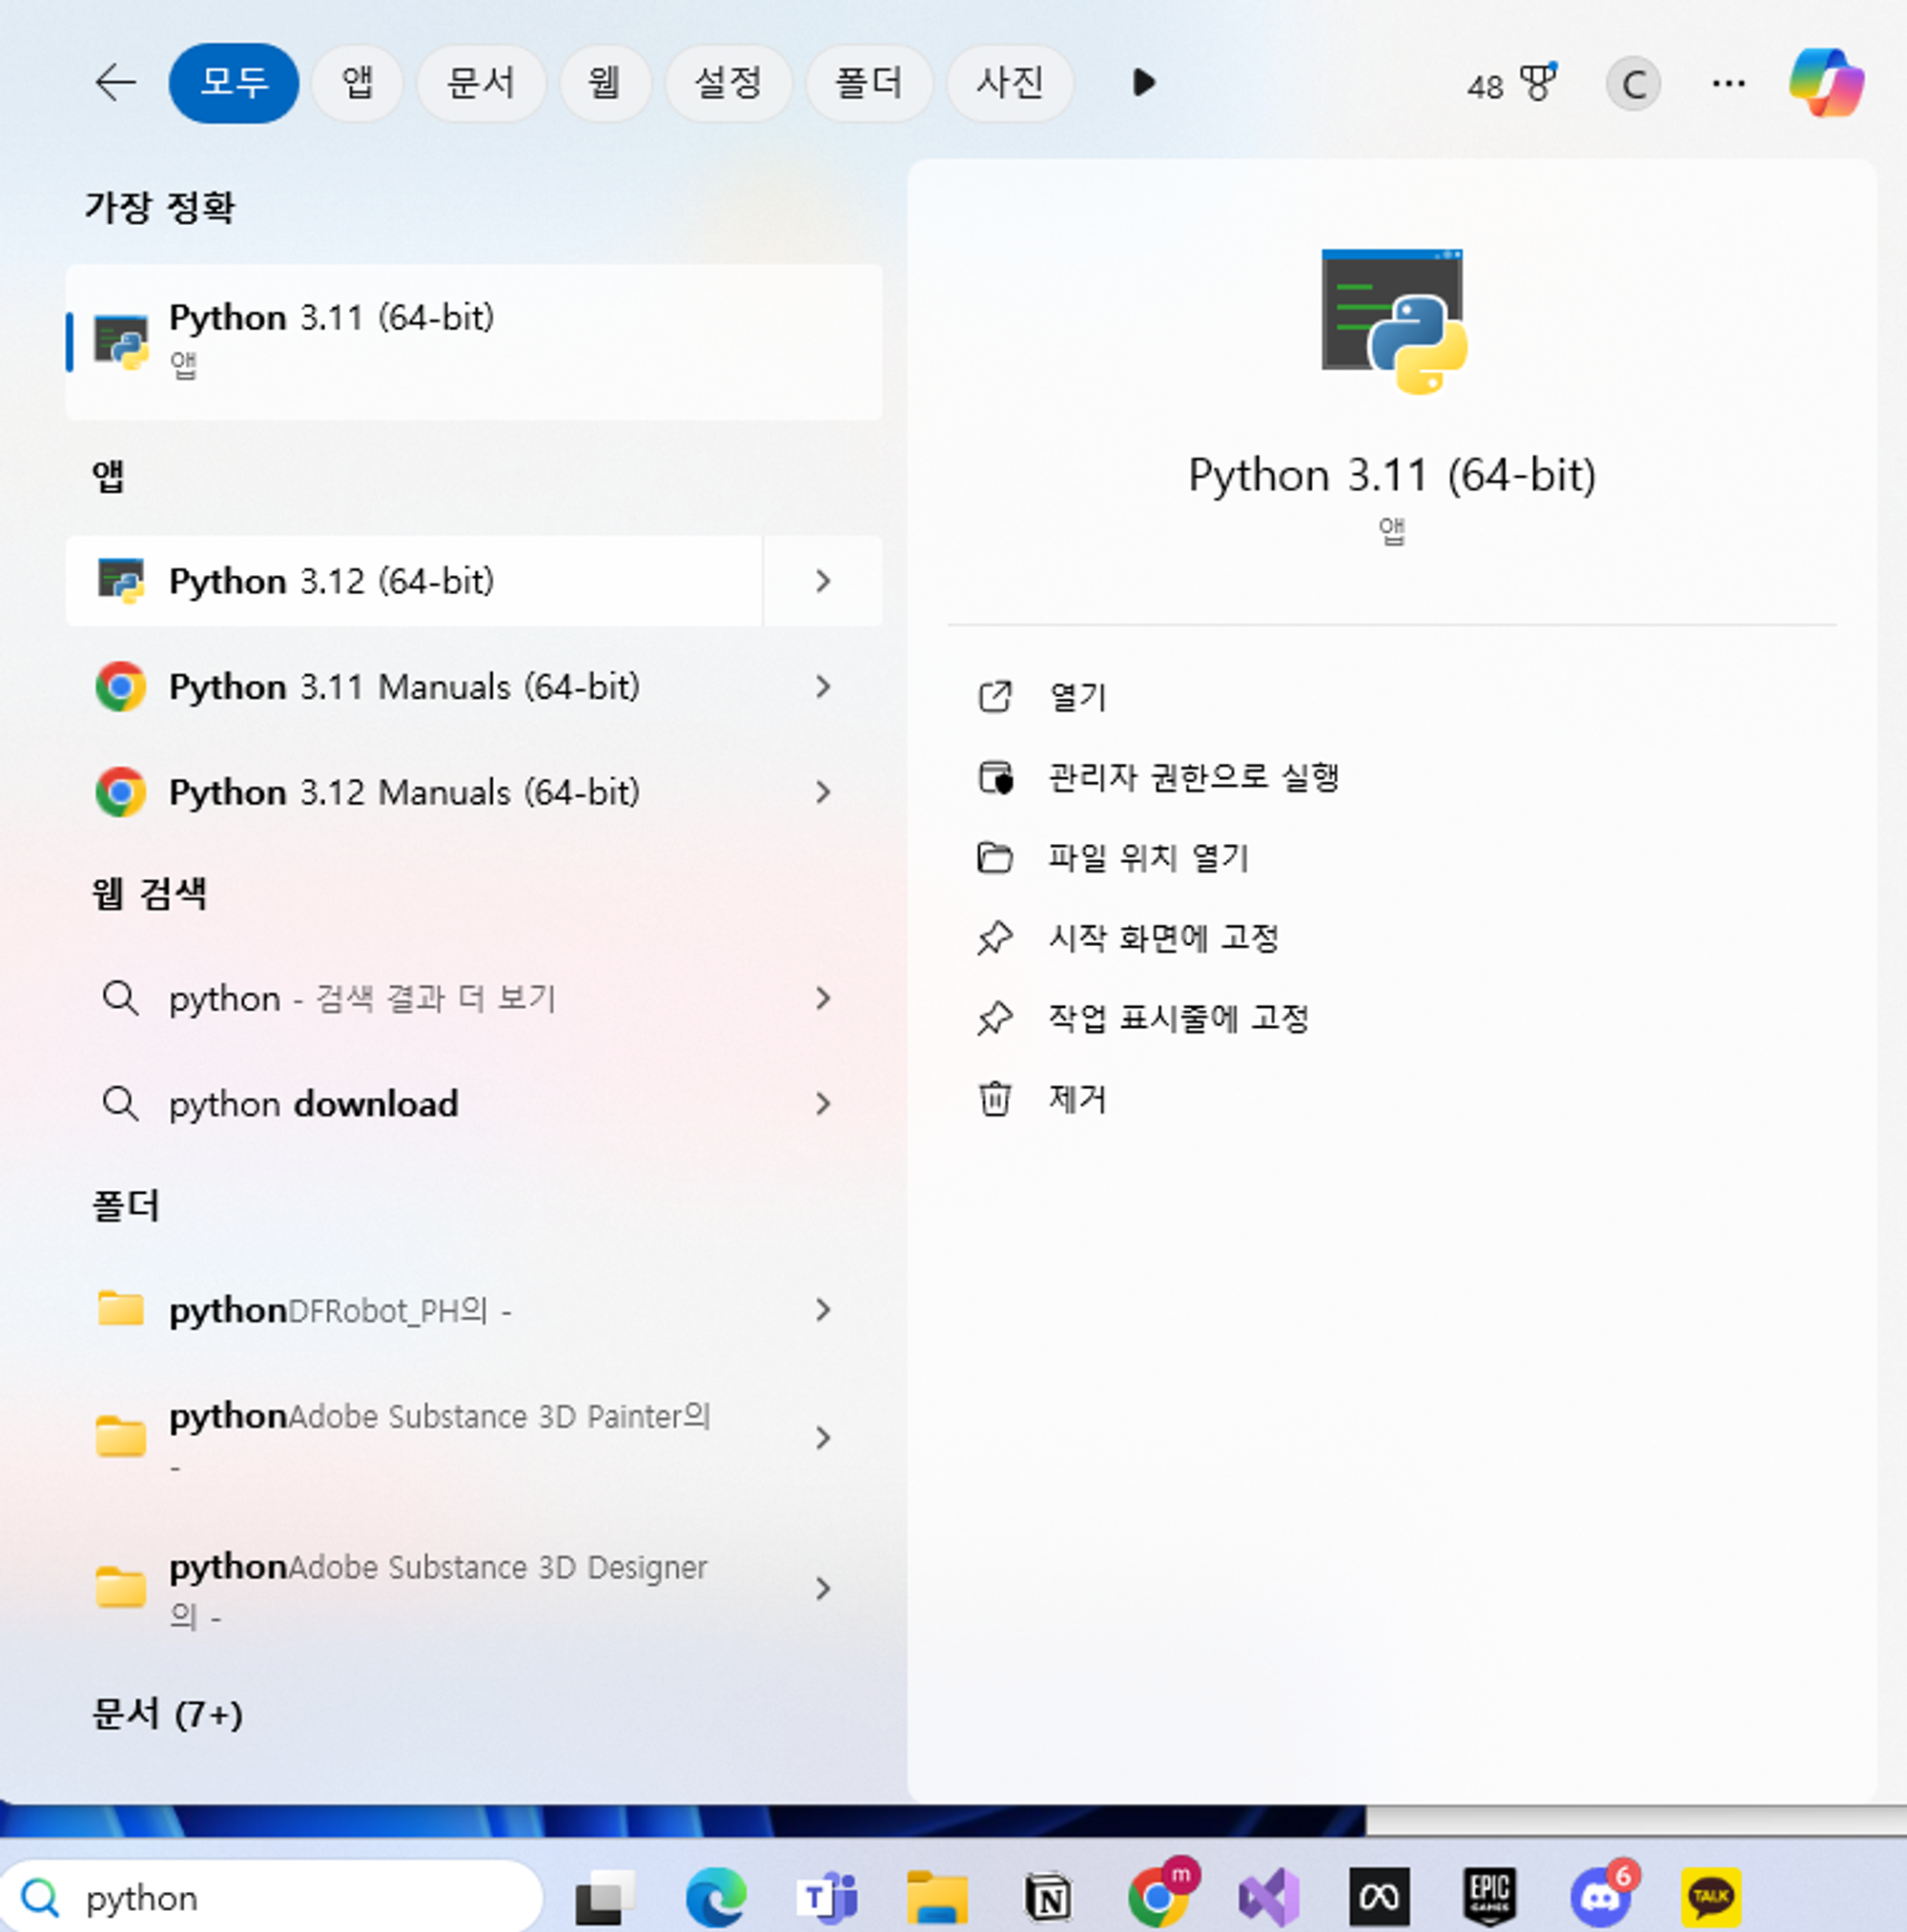Expand pythonDFRobot_PH folder result arrow
This screenshot has height=1932, width=1907.
pos(822,1310)
